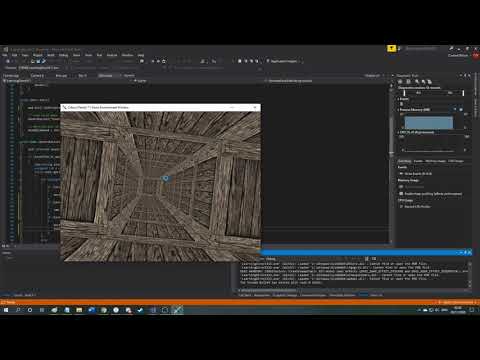This screenshot has height=360, width=480.
Task: Open the member dropdown above the code editor
Action: click(x=327, y=81)
